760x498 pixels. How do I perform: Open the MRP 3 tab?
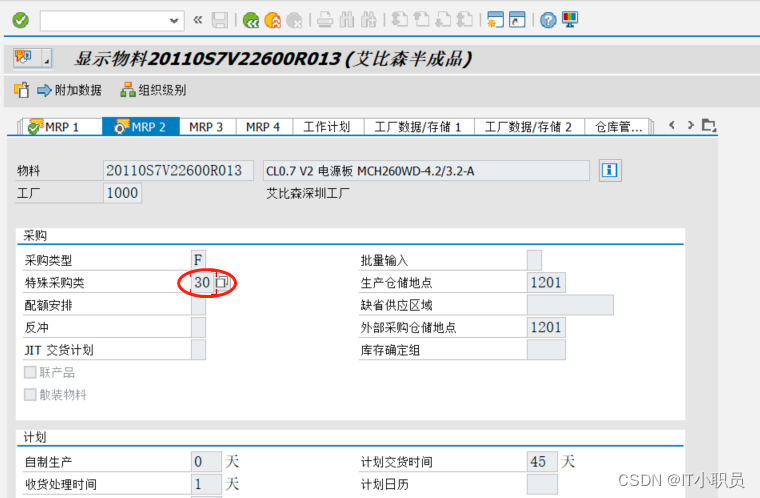click(x=206, y=127)
